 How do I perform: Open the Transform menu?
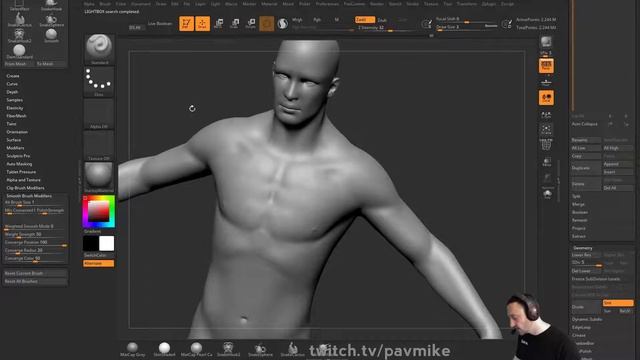coord(467,4)
